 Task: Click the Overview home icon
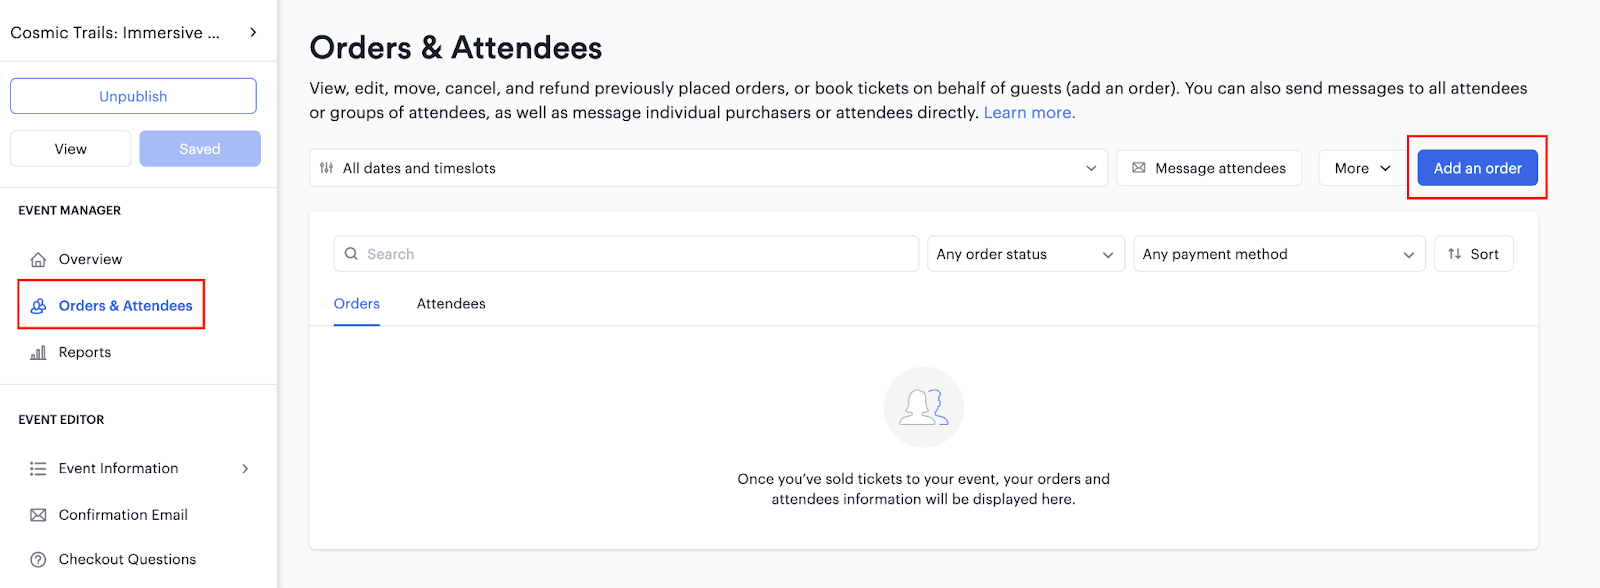(x=38, y=260)
